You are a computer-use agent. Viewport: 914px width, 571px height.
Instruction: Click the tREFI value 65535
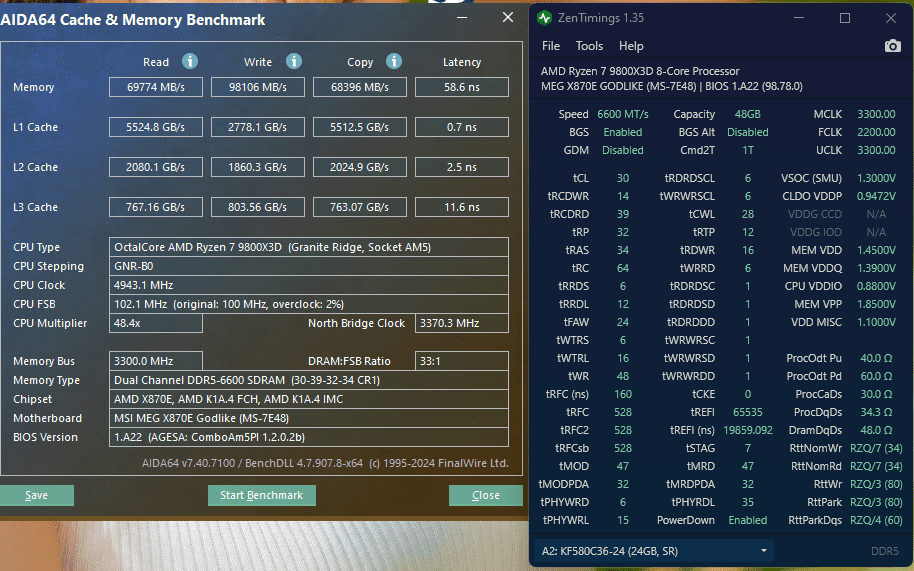pos(748,413)
